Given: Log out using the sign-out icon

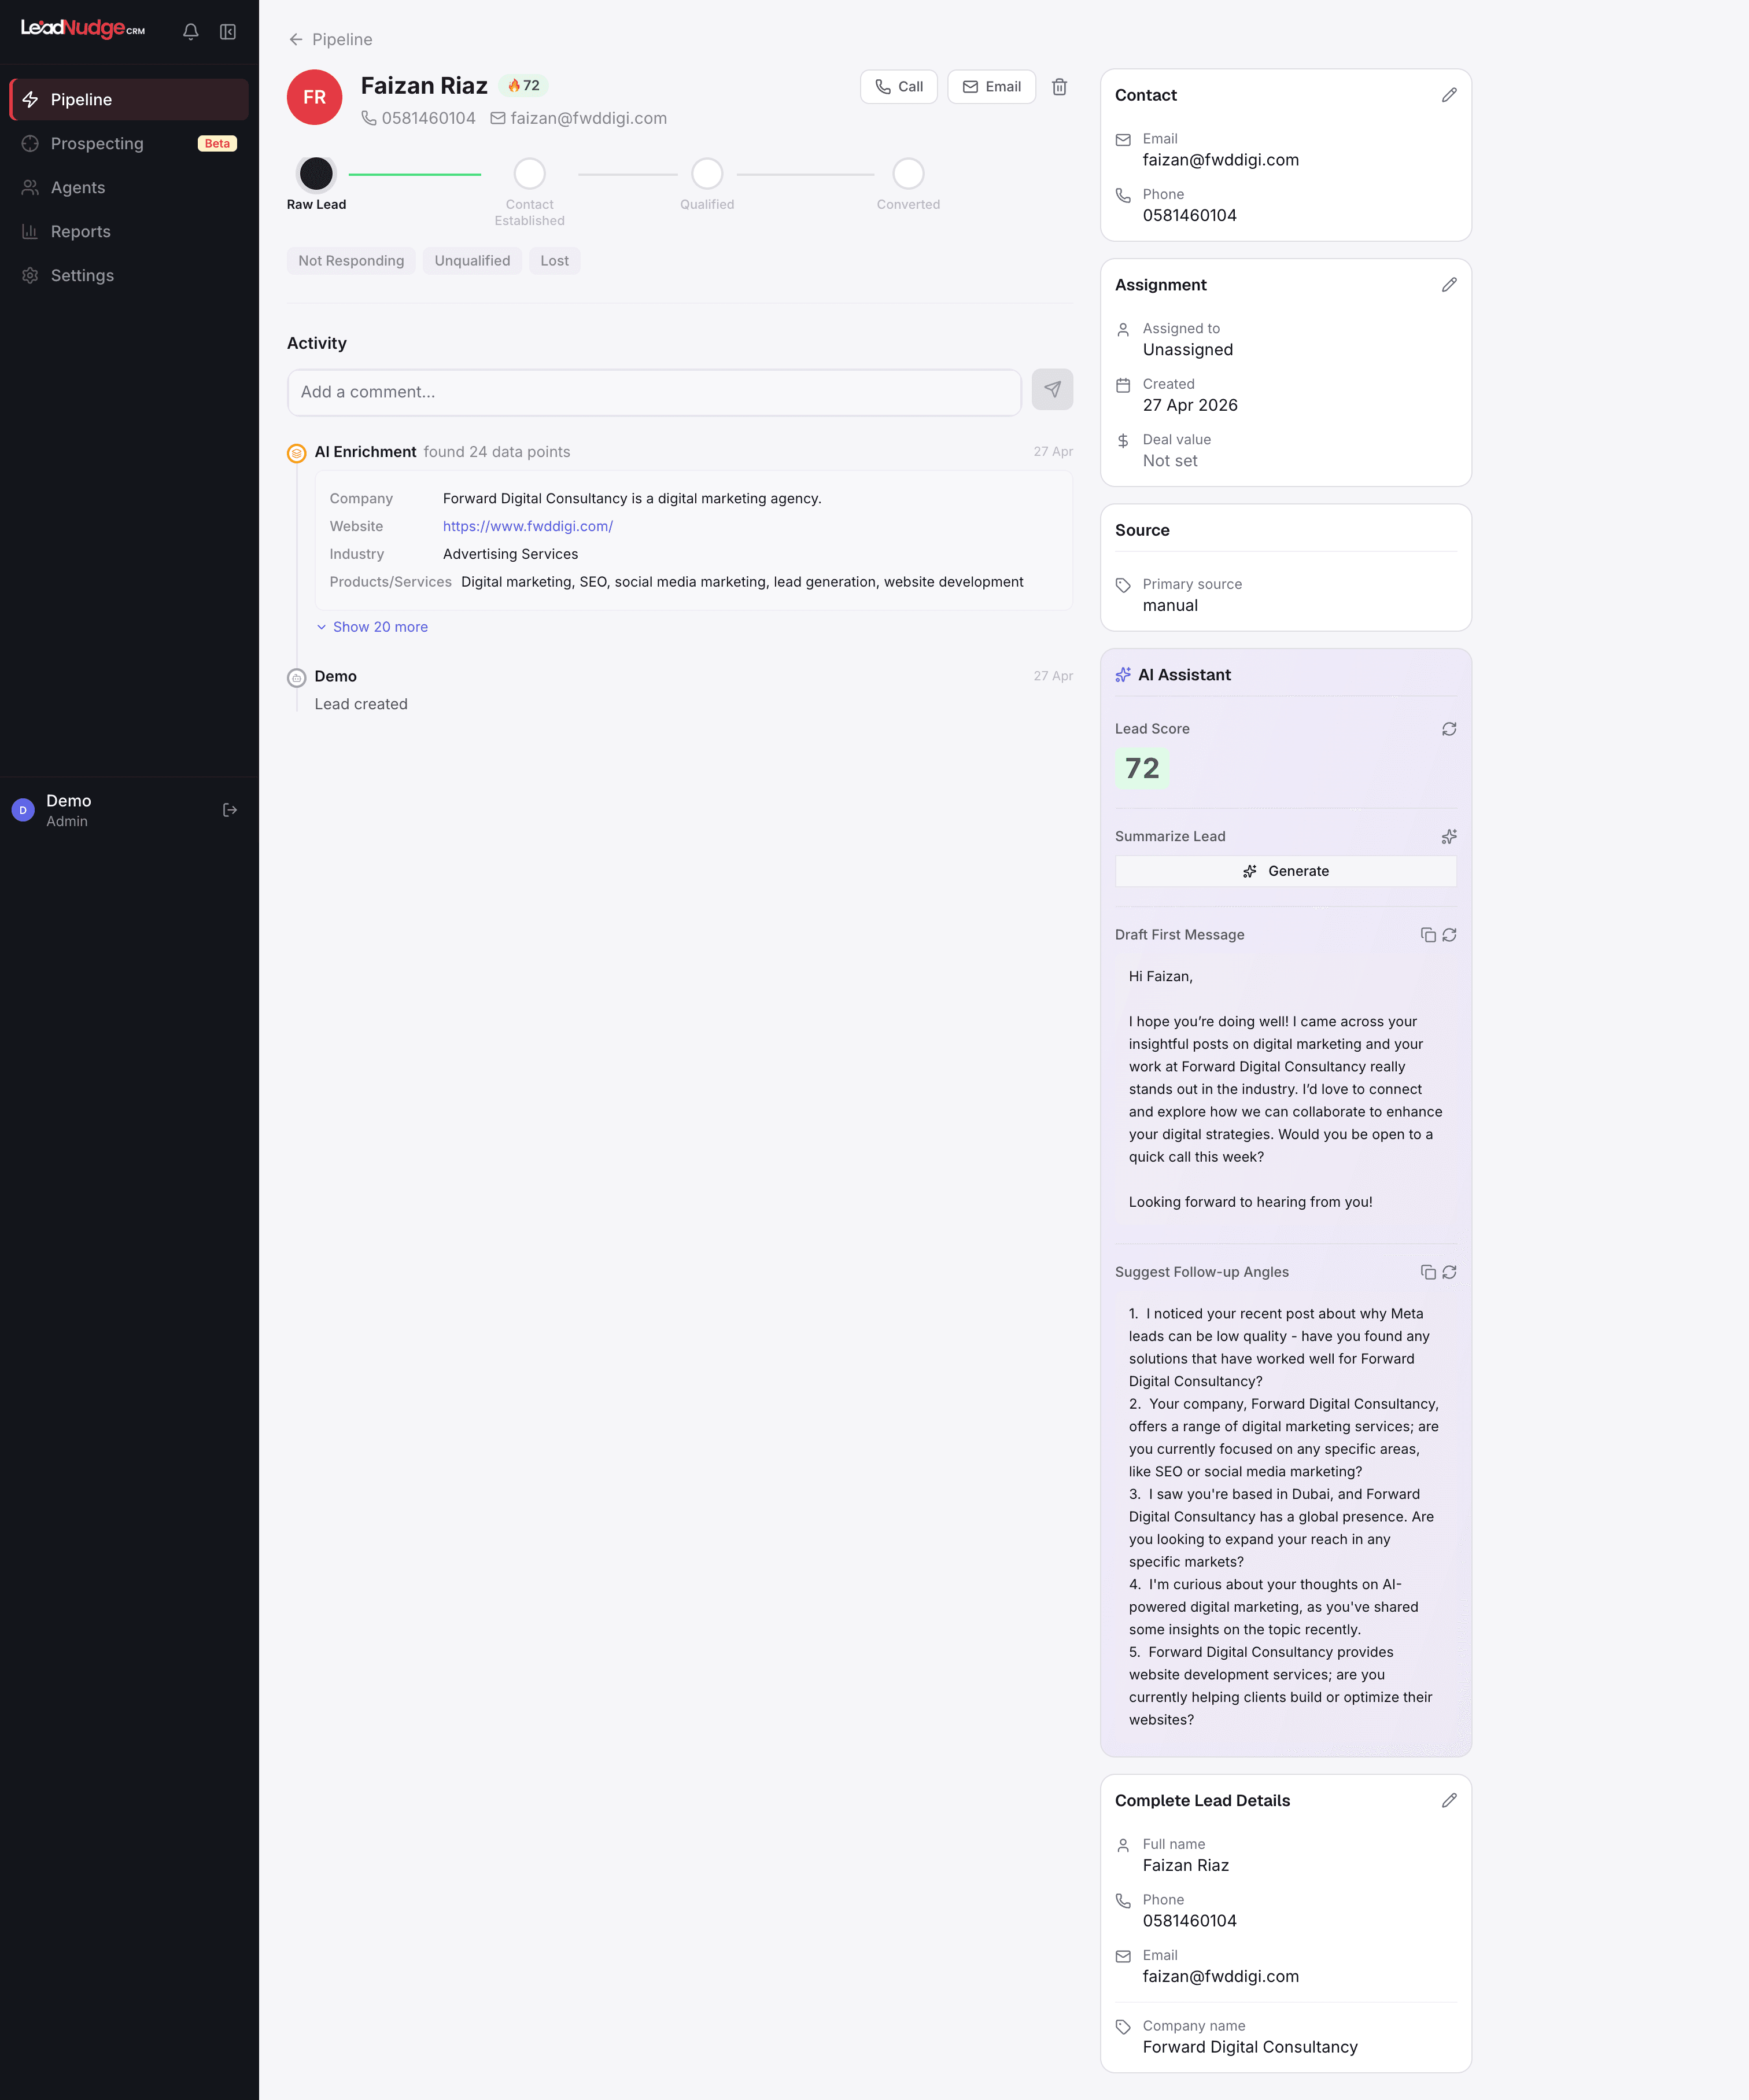Looking at the screenshot, I should [230, 810].
